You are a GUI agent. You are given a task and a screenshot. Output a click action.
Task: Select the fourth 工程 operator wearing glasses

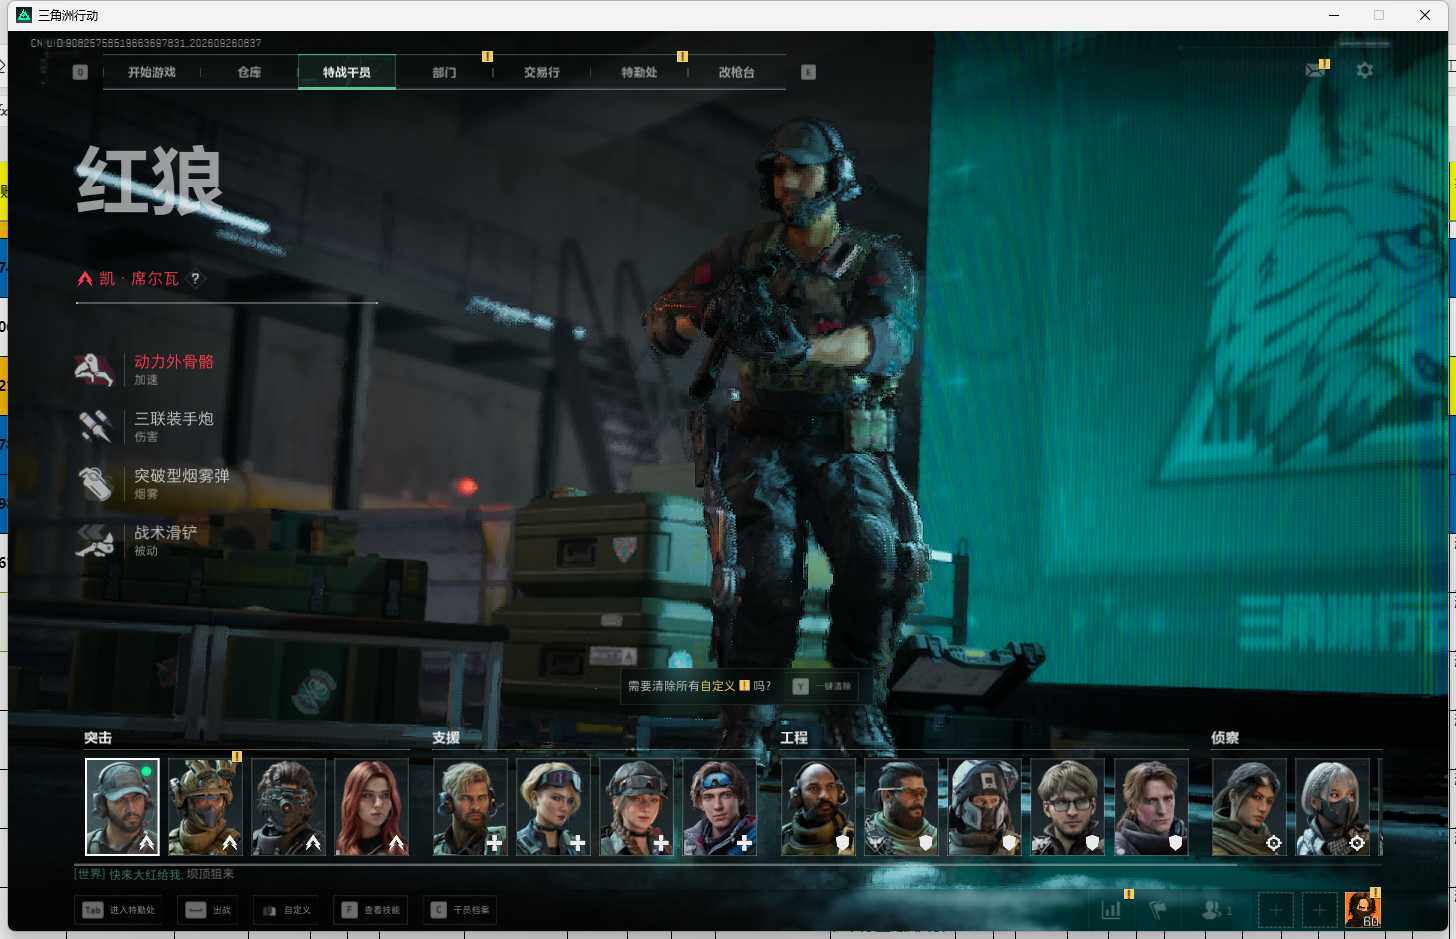point(1067,807)
